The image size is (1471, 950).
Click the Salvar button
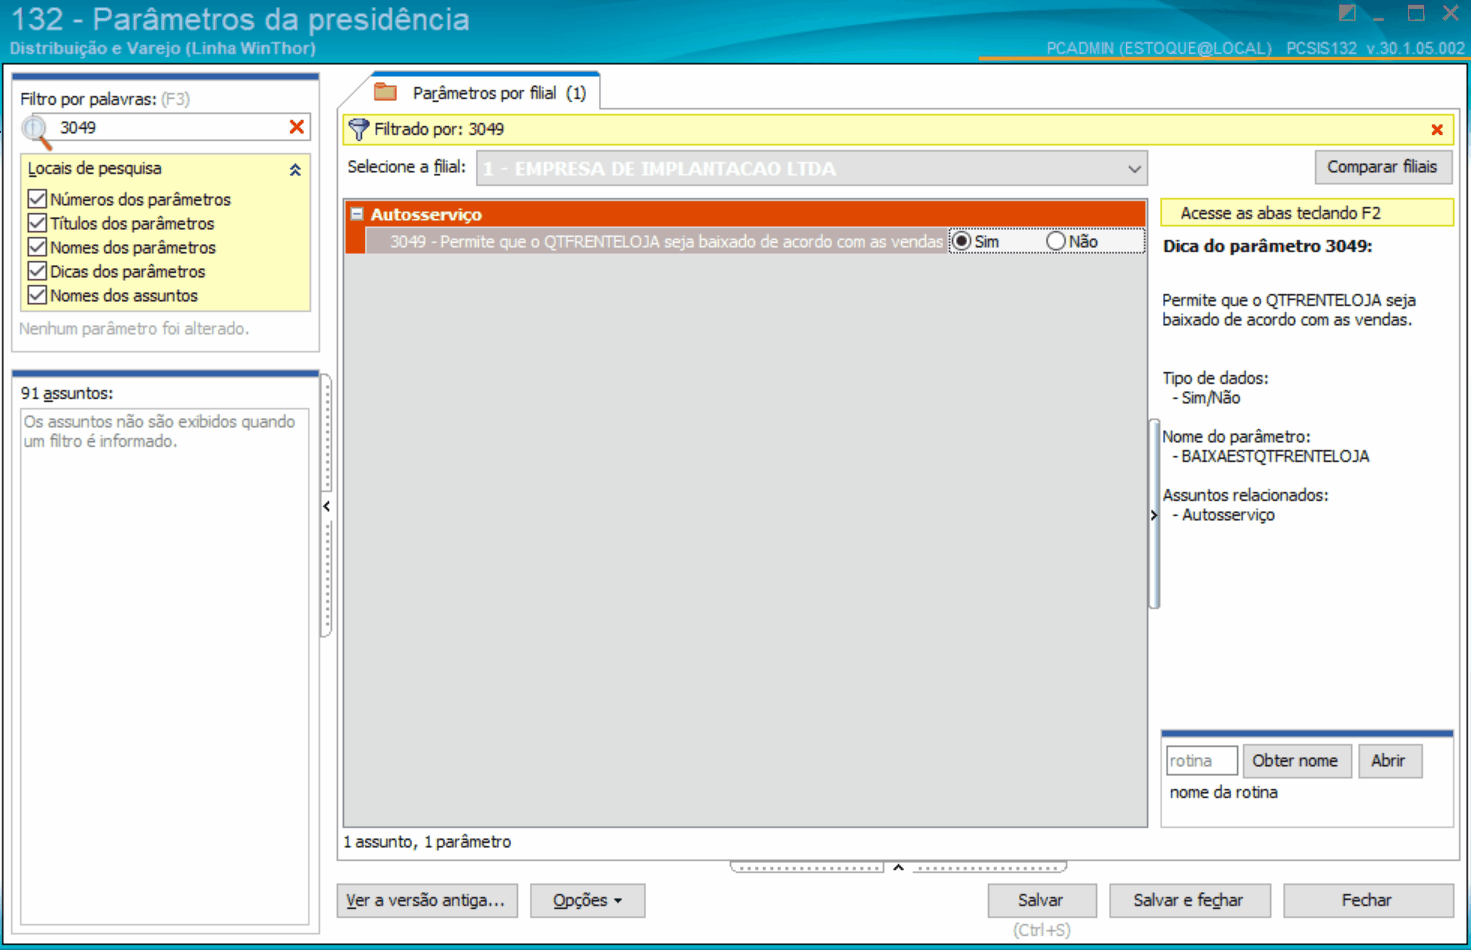tap(1041, 900)
